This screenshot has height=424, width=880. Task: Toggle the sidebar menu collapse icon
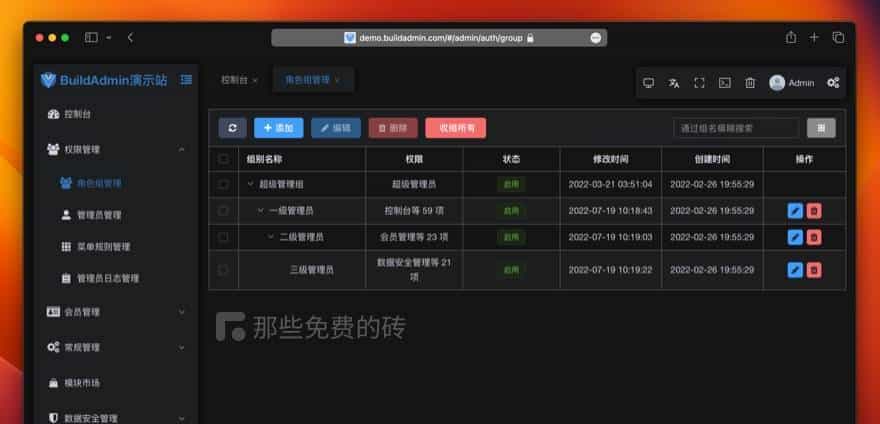coord(186,80)
